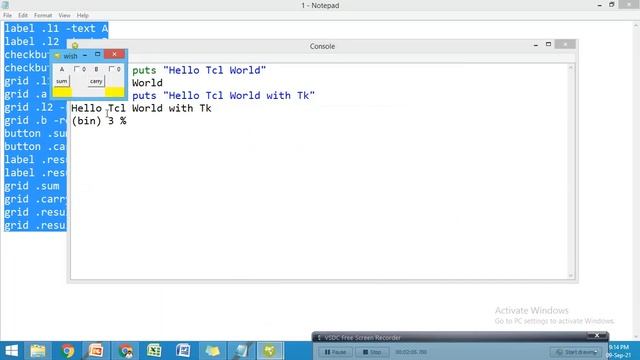The width and height of the screenshot is (640, 360).
Task: Close the wish window with red X
Action: point(114,54)
